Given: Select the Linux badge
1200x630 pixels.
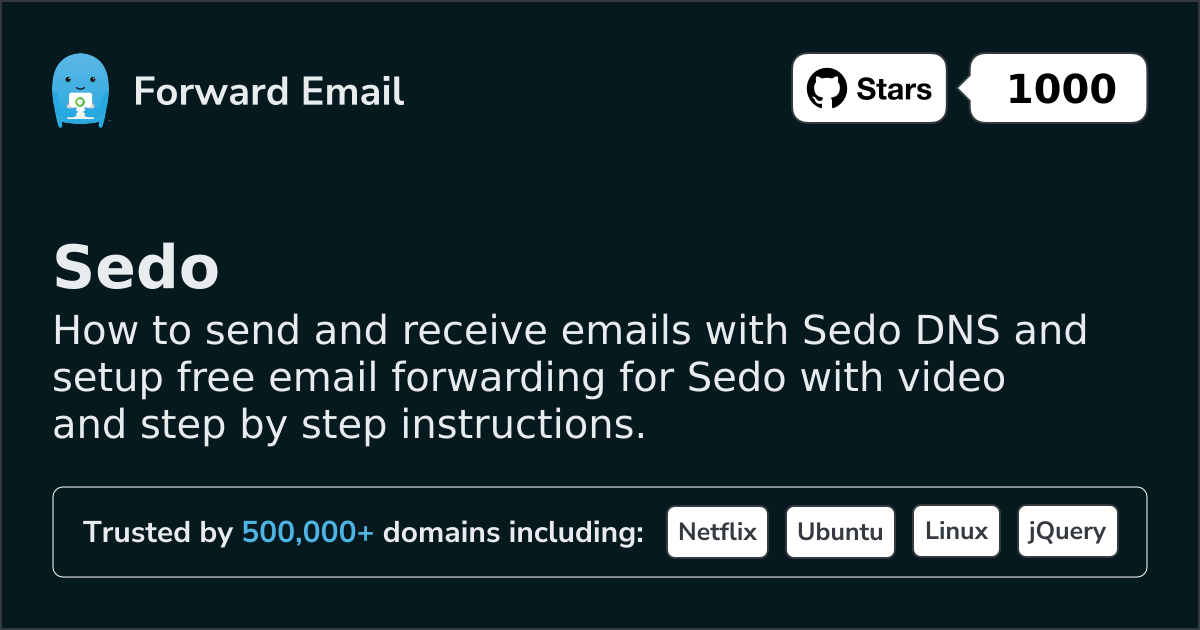Looking at the screenshot, I should pos(956,532).
